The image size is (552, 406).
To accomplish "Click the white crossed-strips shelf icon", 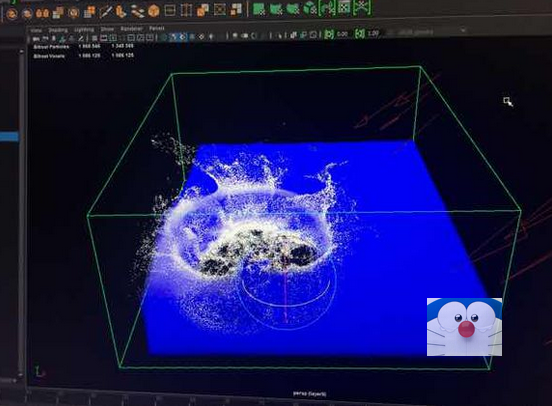I will point(137,12).
